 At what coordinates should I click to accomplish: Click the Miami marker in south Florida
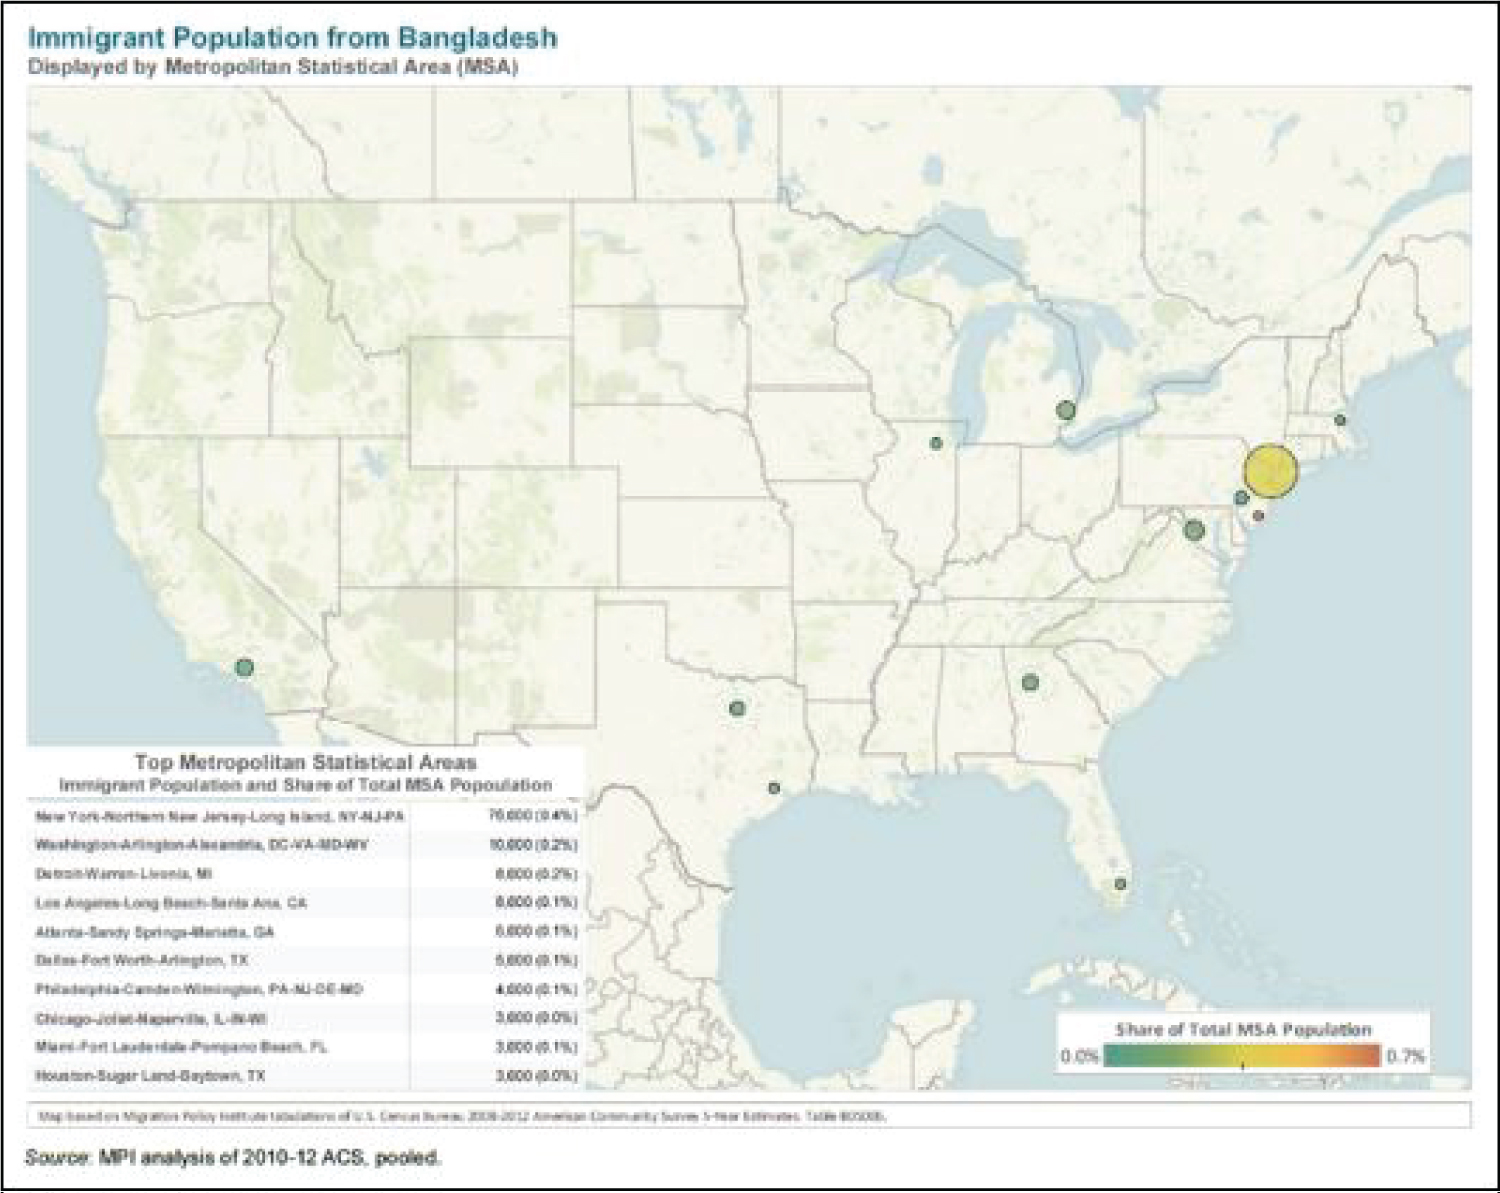pyautogui.click(x=1120, y=884)
